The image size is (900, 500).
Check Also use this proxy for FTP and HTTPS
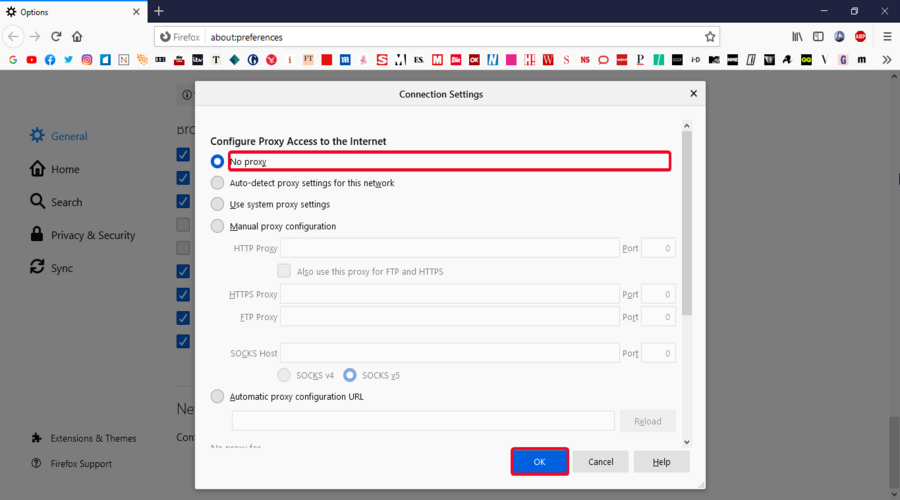click(284, 271)
